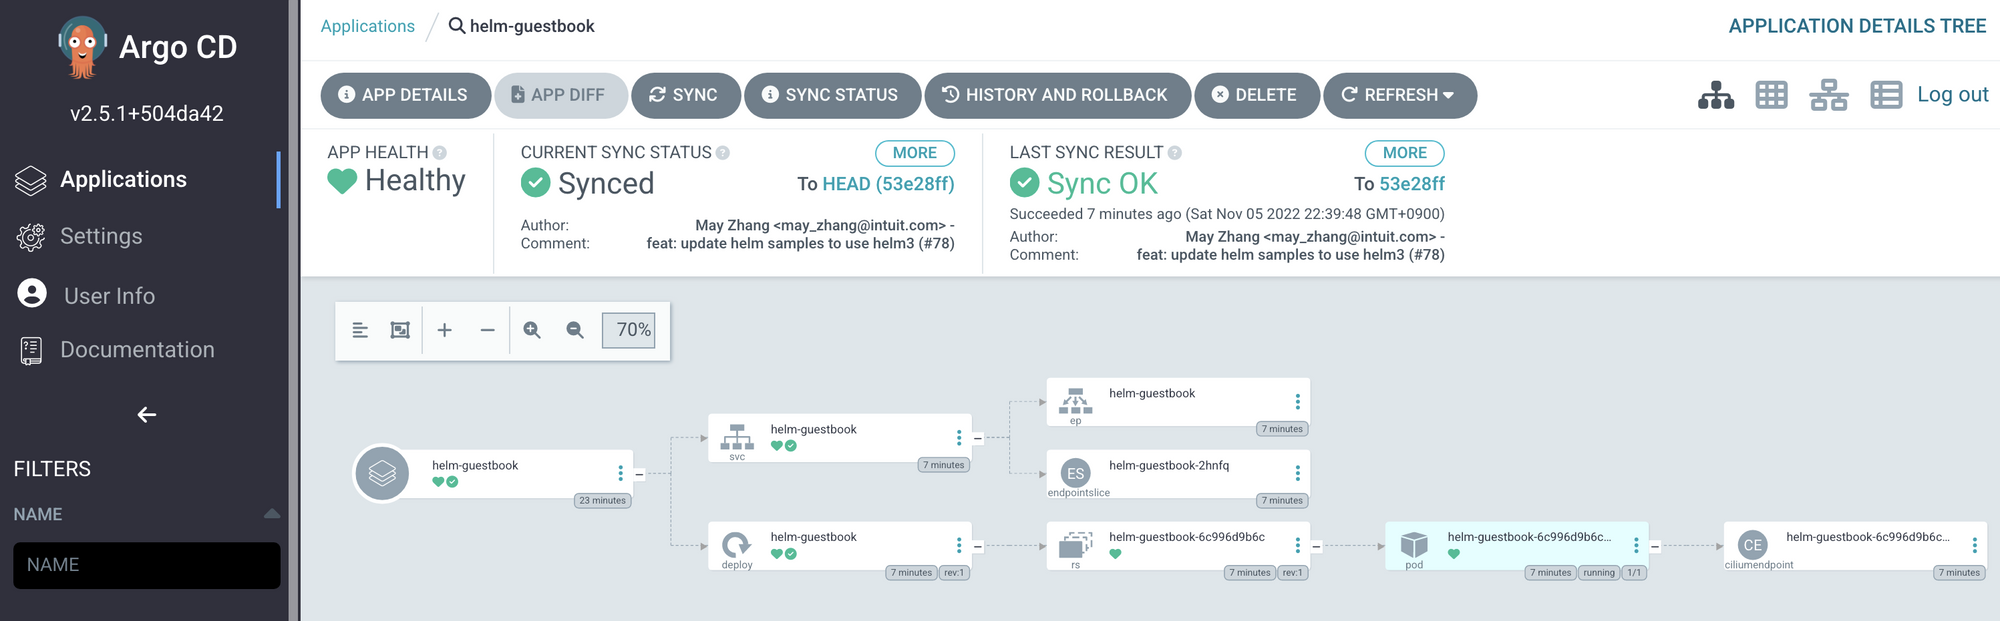
Task: Click MORE under Last Sync Result
Action: click(x=1405, y=153)
